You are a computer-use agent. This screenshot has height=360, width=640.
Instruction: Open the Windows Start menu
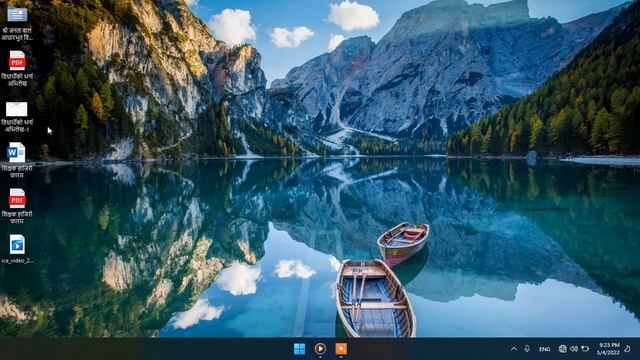click(299, 349)
